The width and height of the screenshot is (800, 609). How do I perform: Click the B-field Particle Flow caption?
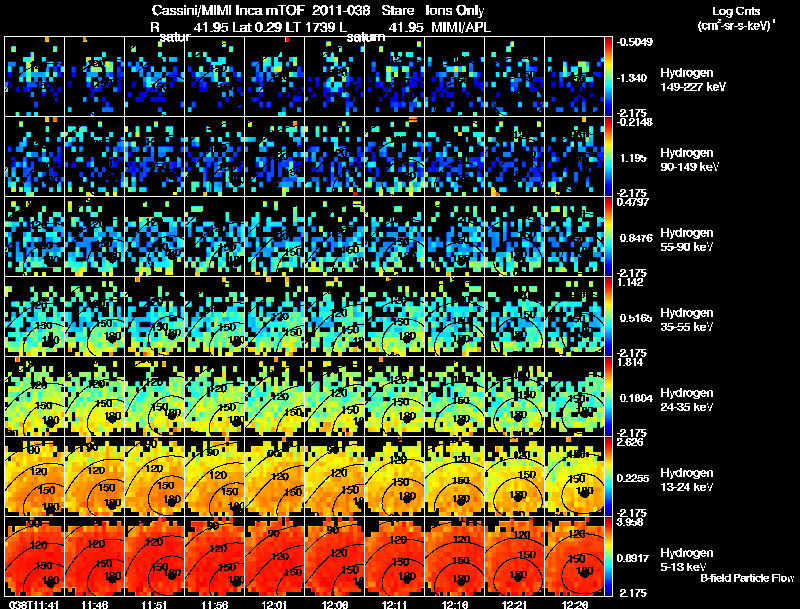tap(747, 578)
